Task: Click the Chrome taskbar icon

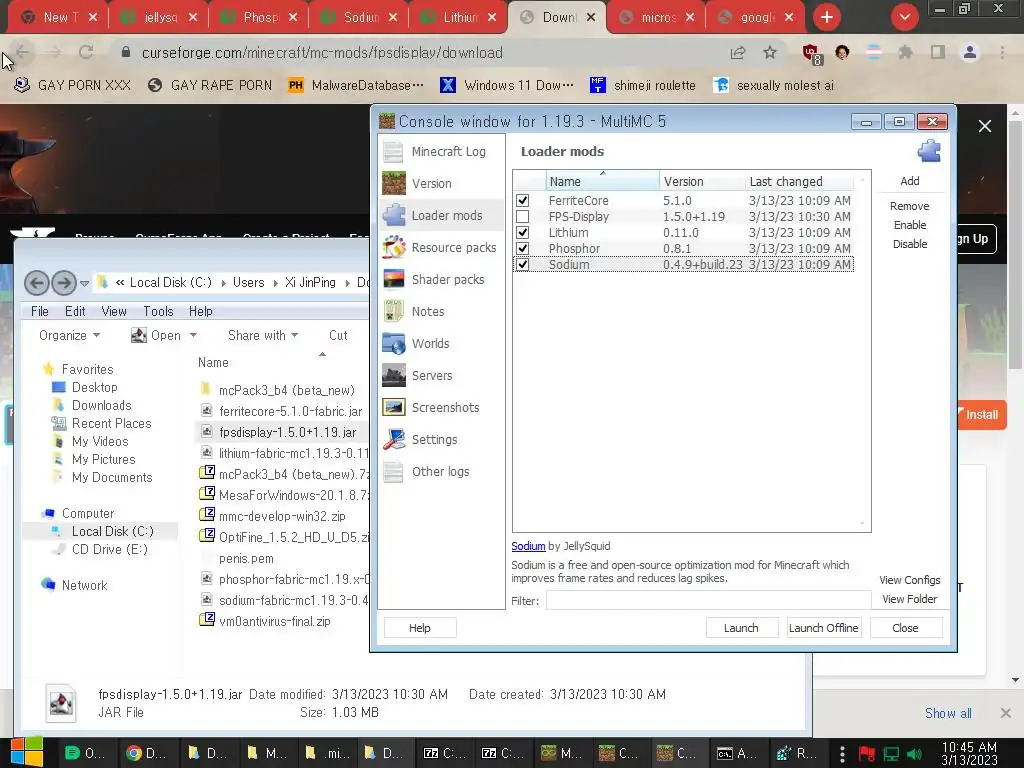Action: tap(146, 753)
